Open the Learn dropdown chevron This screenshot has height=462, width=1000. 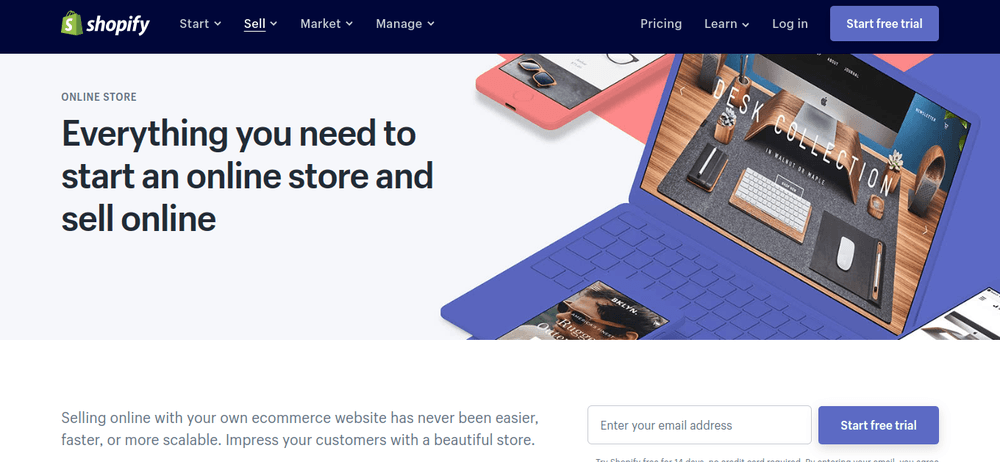click(746, 24)
